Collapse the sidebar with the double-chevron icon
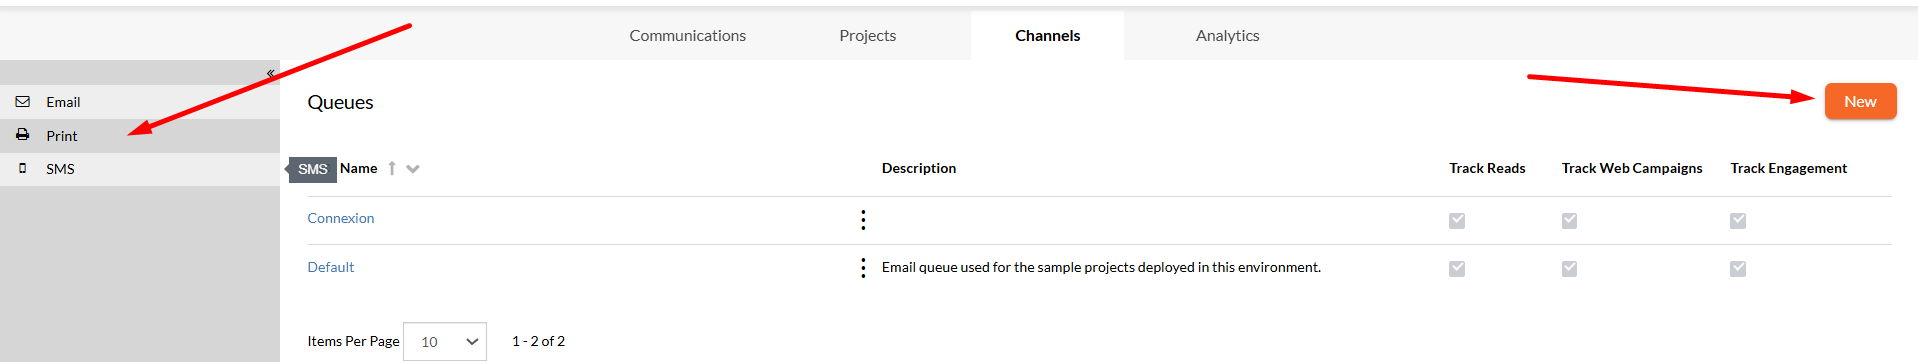1918x362 pixels. 271,73
